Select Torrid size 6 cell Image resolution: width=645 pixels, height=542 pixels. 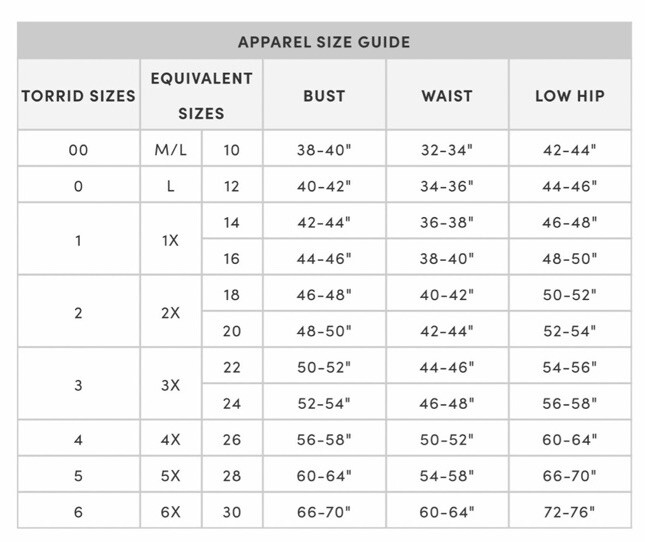79,511
